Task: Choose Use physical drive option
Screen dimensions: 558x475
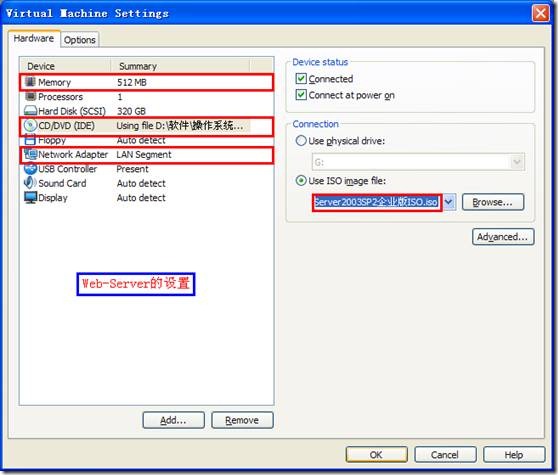Action: 301,141
